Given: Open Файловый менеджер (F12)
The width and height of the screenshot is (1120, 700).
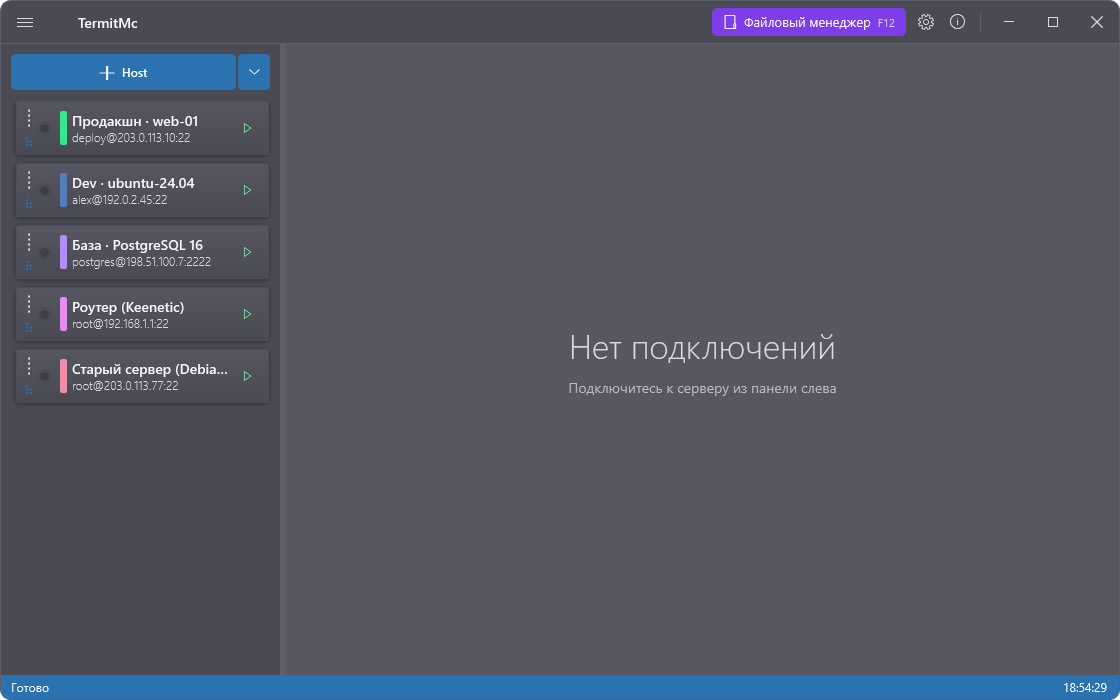Looking at the screenshot, I should point(809,22).
